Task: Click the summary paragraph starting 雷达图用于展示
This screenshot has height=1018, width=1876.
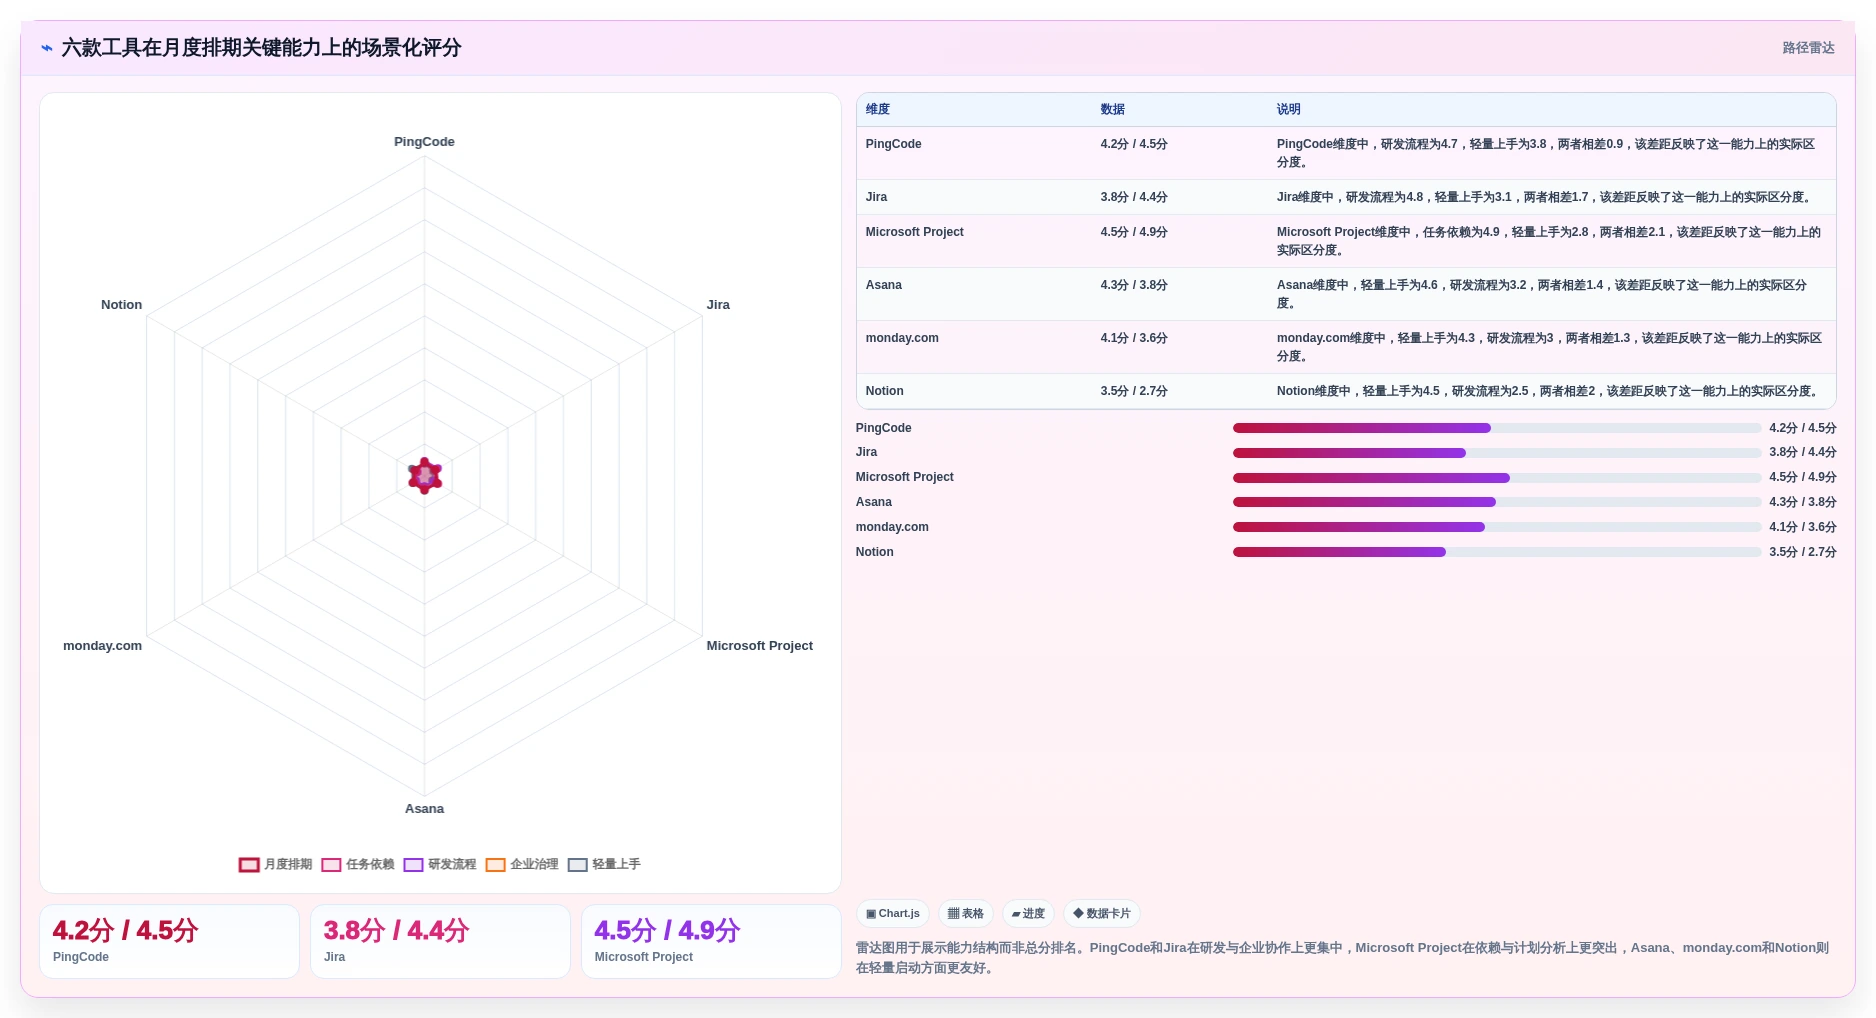Action: [x=1343, y=958]
